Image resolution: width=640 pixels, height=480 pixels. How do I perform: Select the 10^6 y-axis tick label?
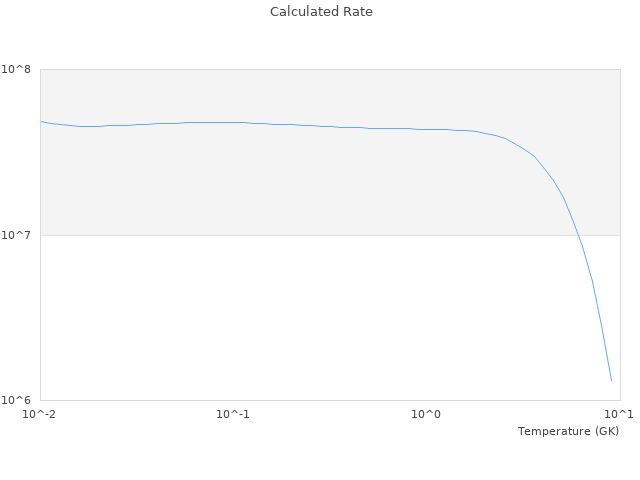(19, 400)
